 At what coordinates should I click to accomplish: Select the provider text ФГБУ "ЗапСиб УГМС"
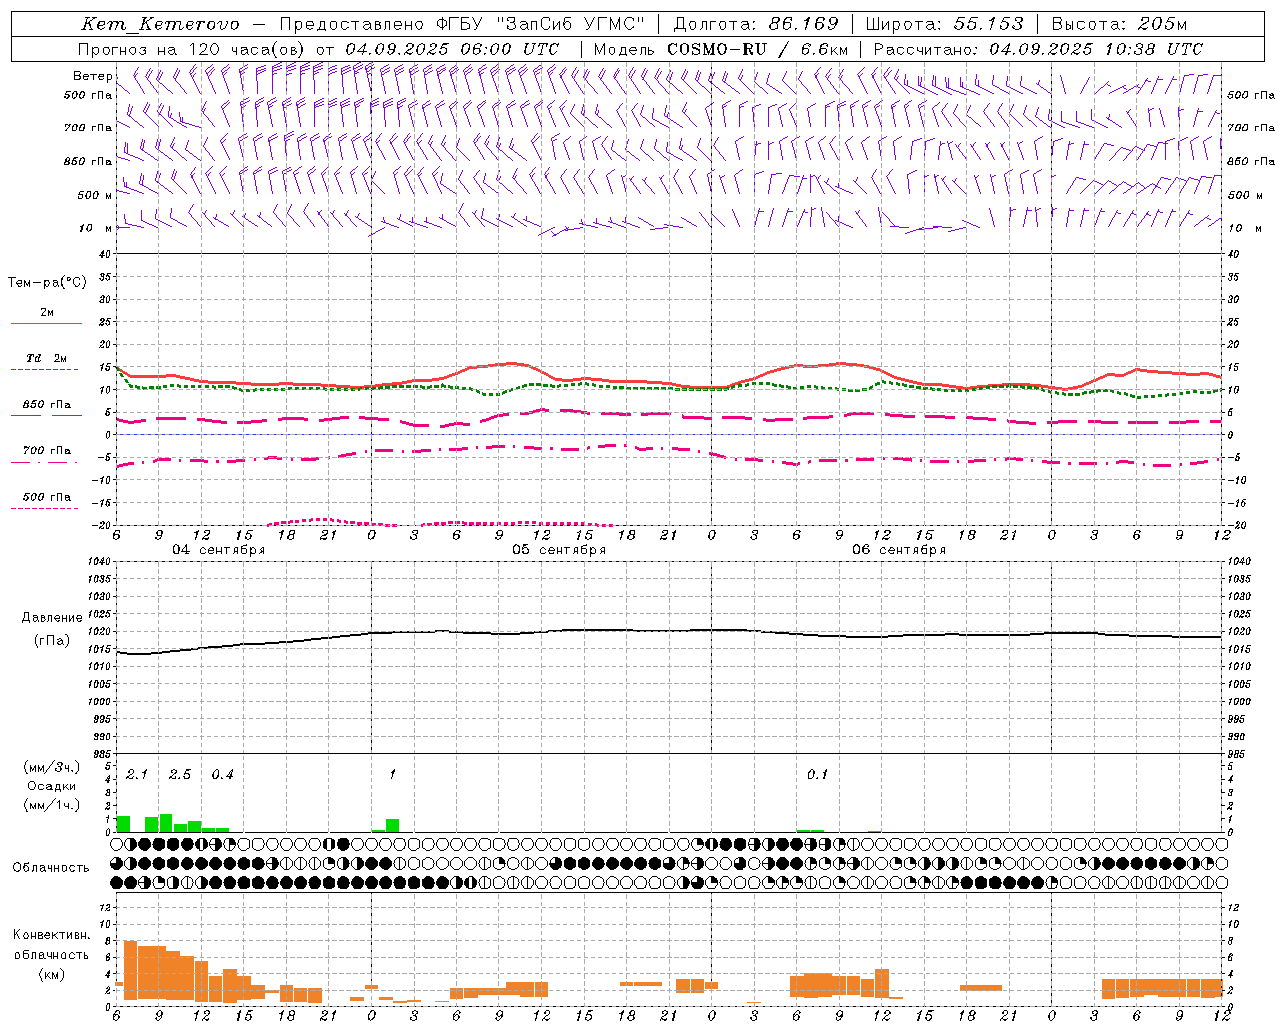pos(541,24)
